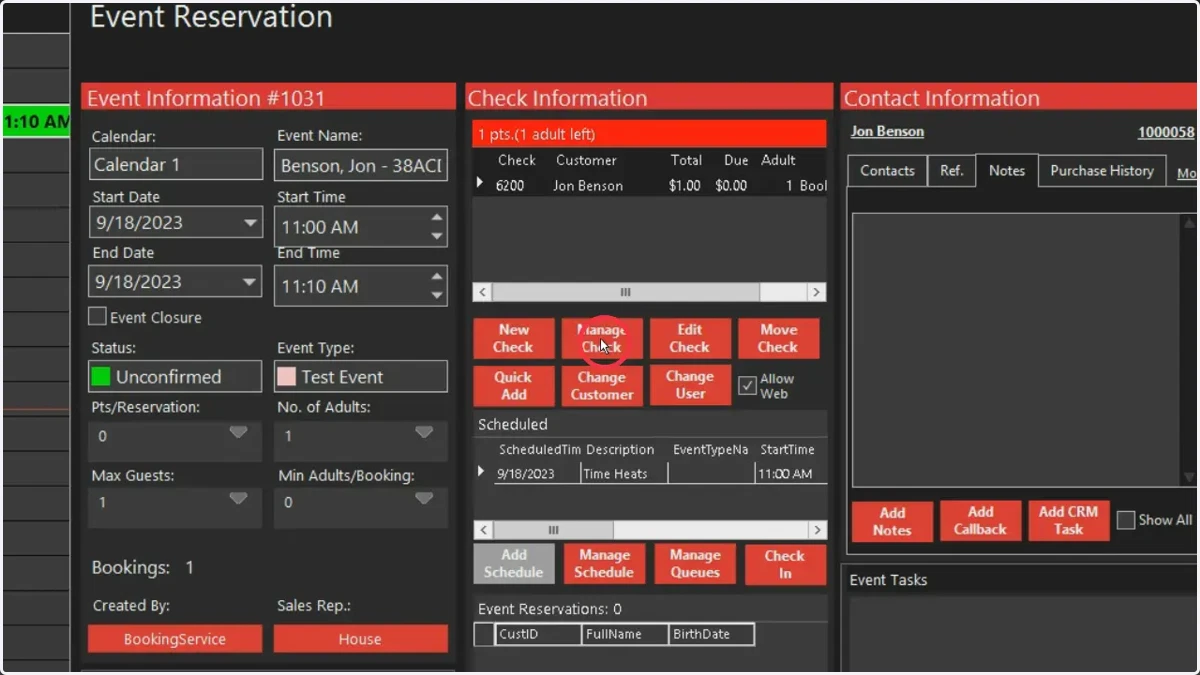Screen dimensions: 1200x675
Task: Open the End Date dropdown
Action: point(251,282)
